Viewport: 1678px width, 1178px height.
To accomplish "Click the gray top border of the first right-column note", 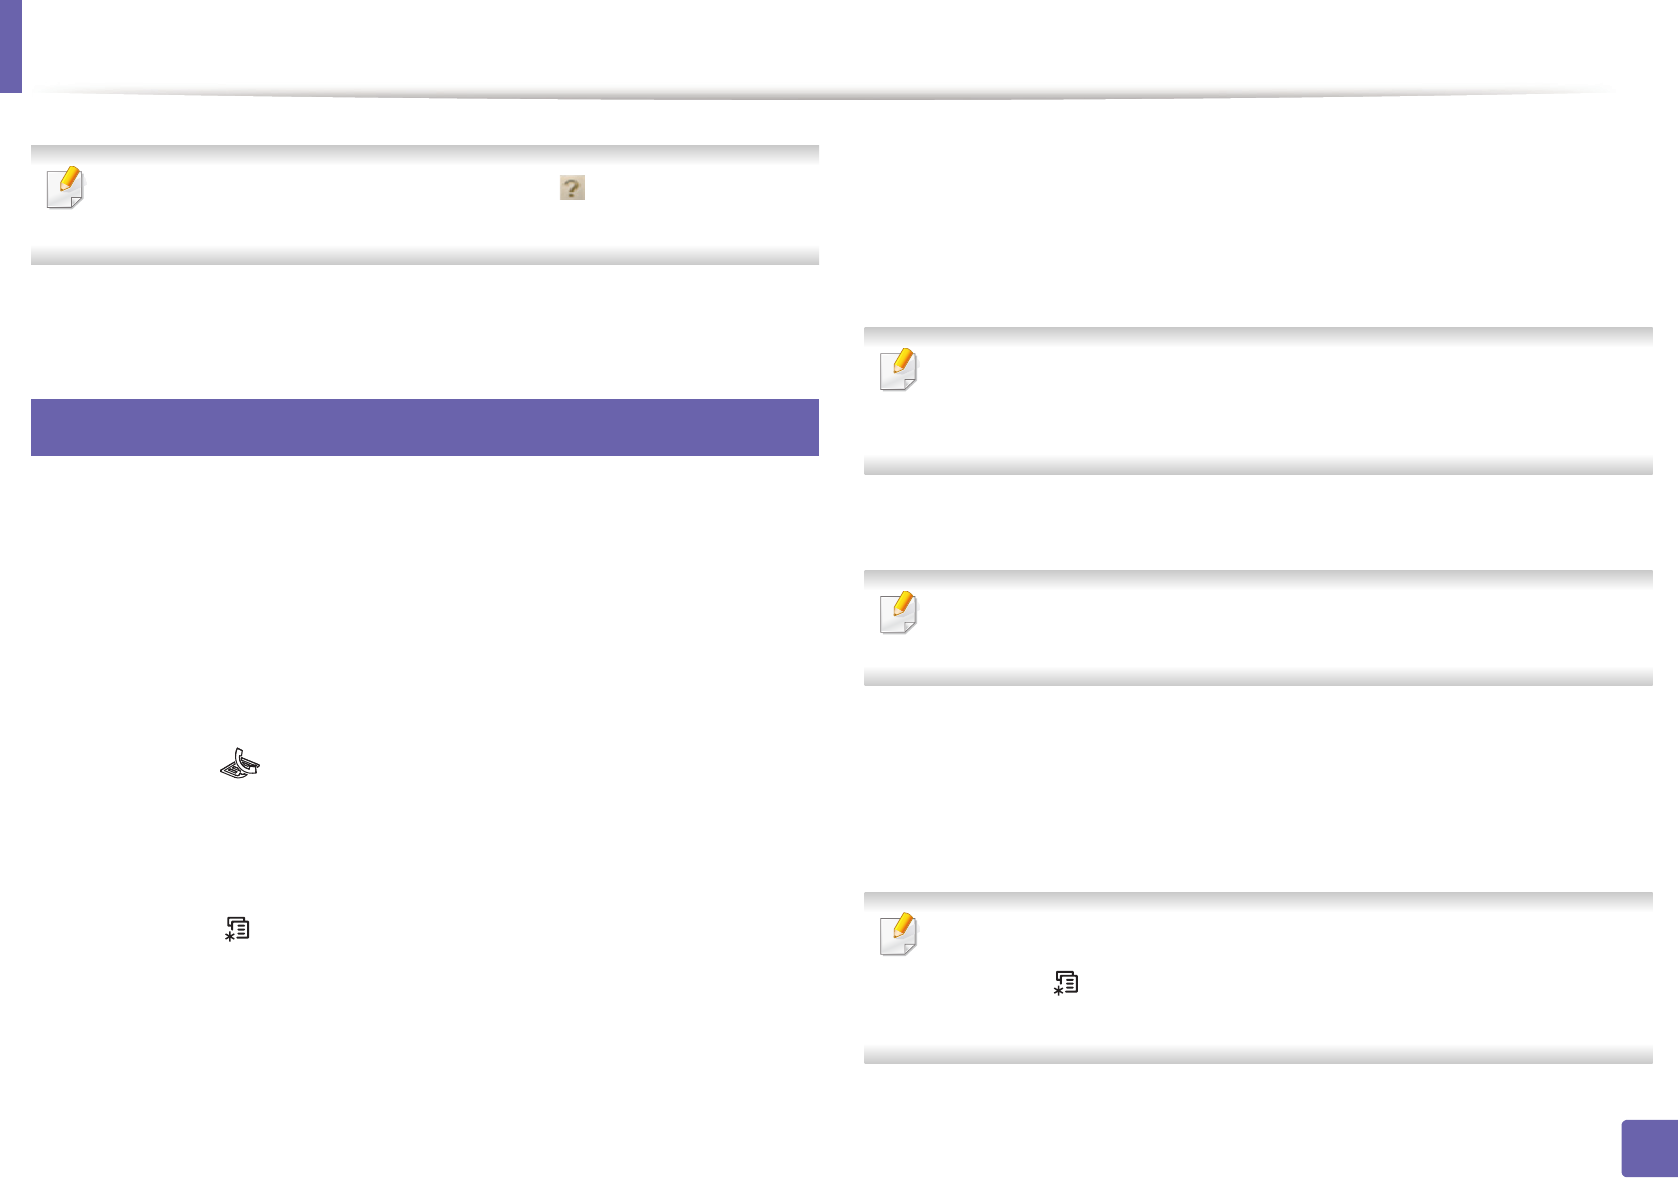I will tap(1257, 336).
